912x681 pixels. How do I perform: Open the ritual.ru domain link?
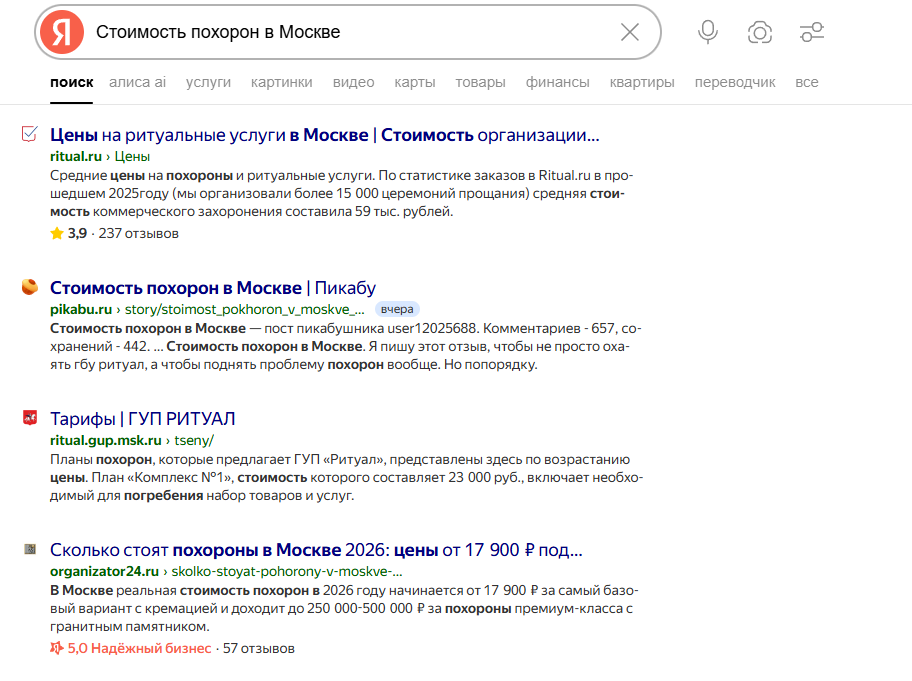tap(76, 156)
